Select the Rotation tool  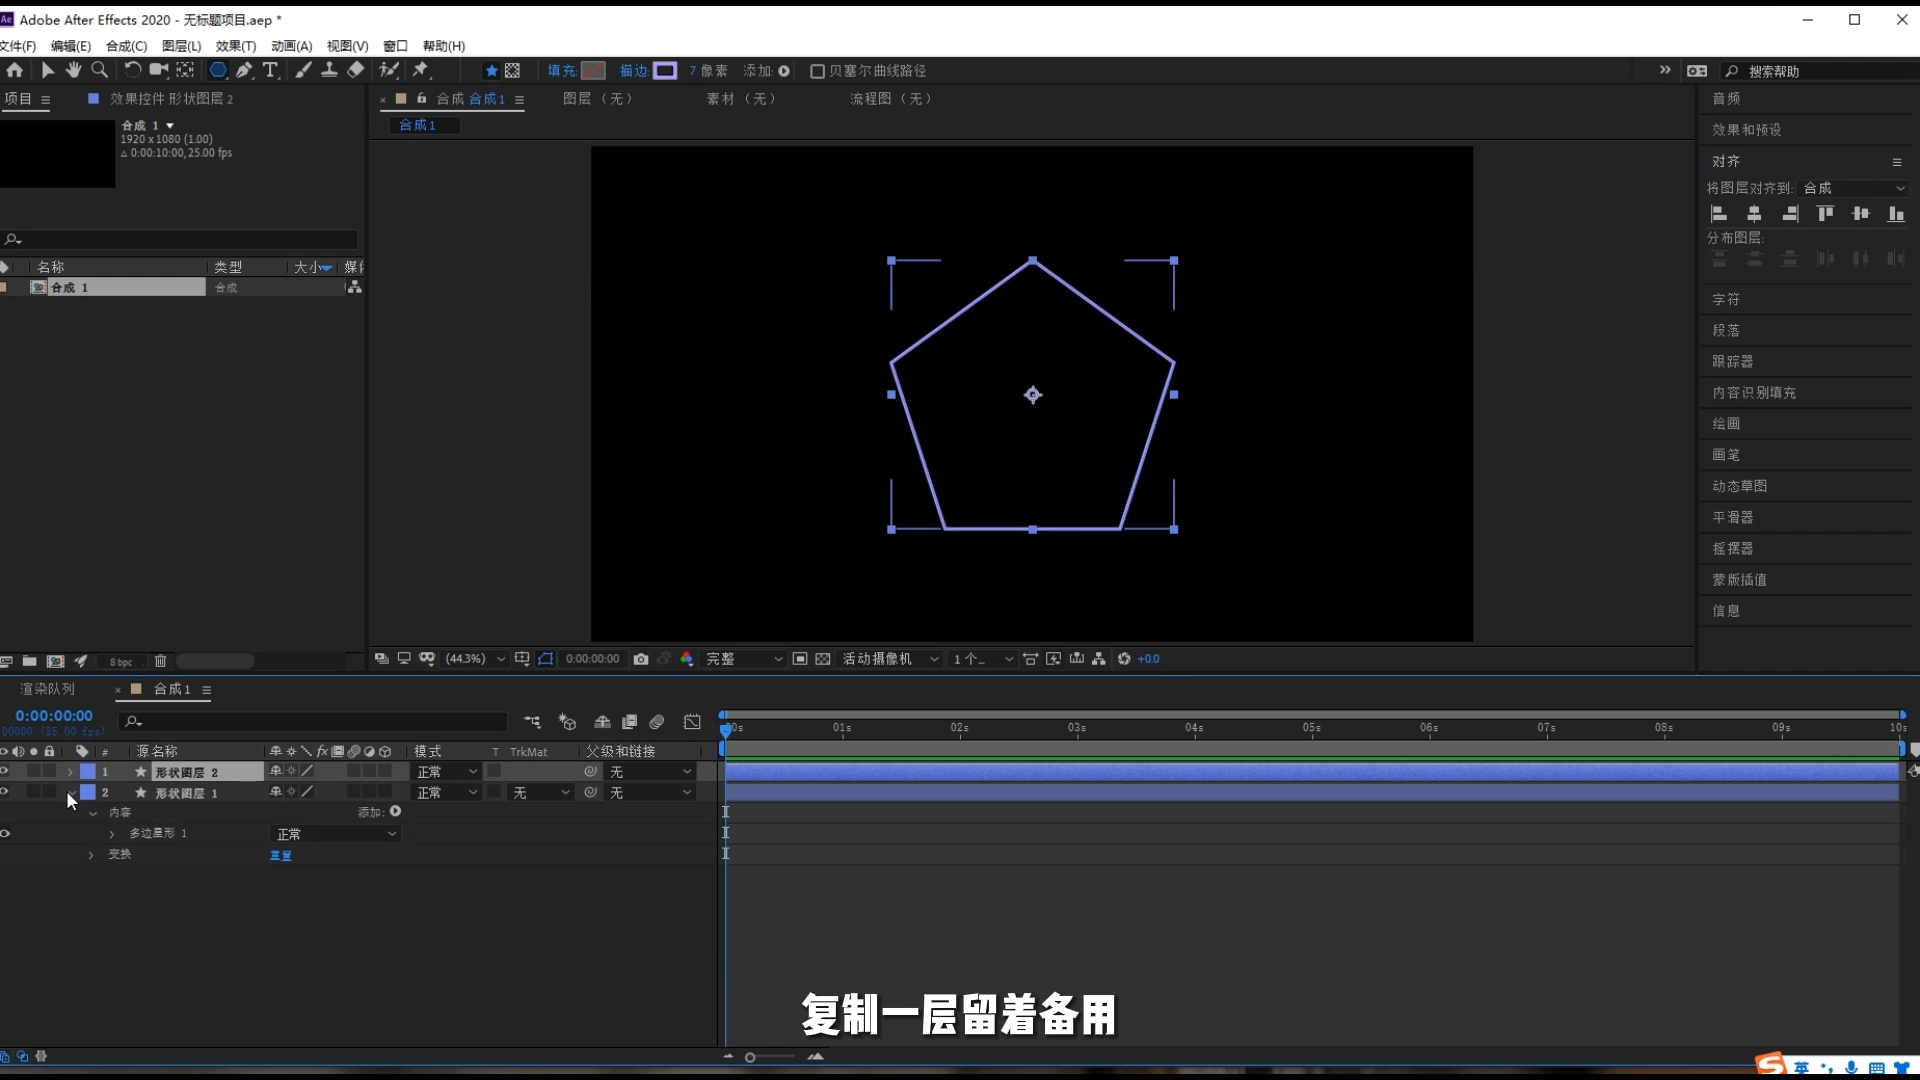132,70
